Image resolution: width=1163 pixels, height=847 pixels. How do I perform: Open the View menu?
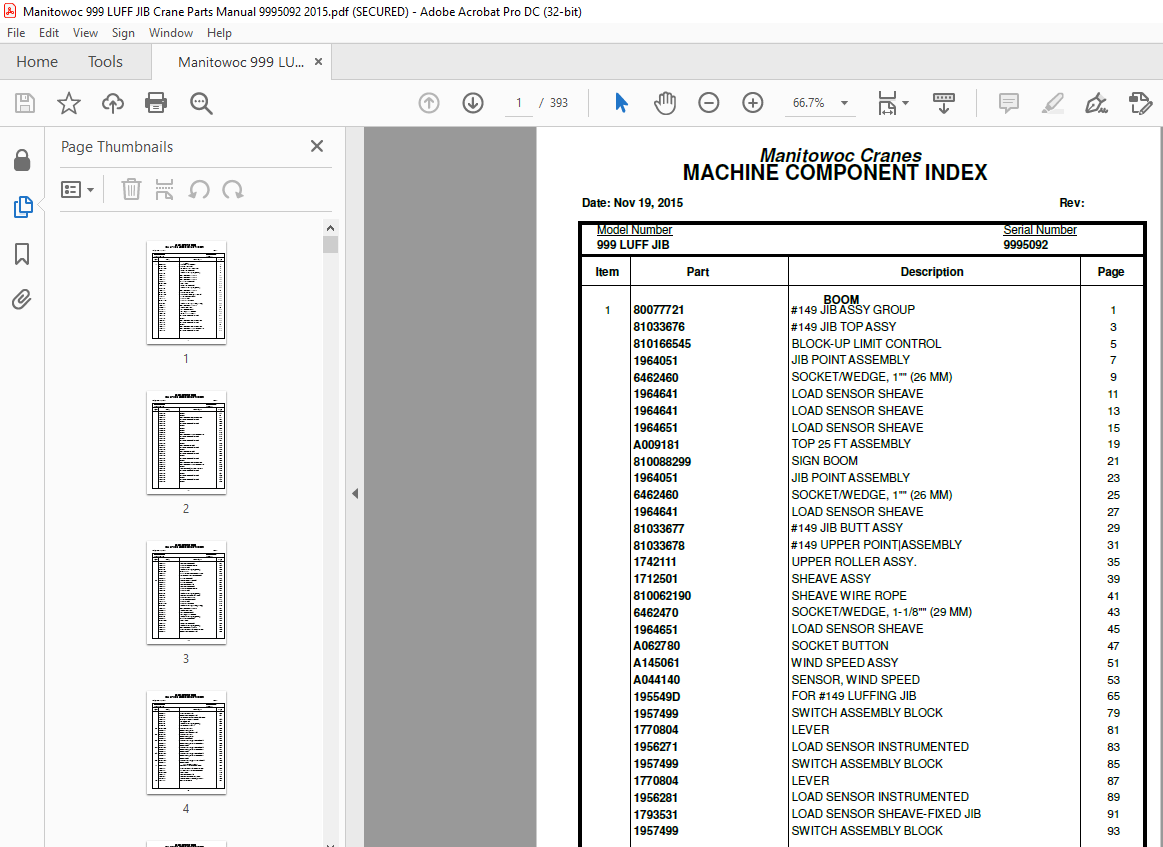[85, 33]
